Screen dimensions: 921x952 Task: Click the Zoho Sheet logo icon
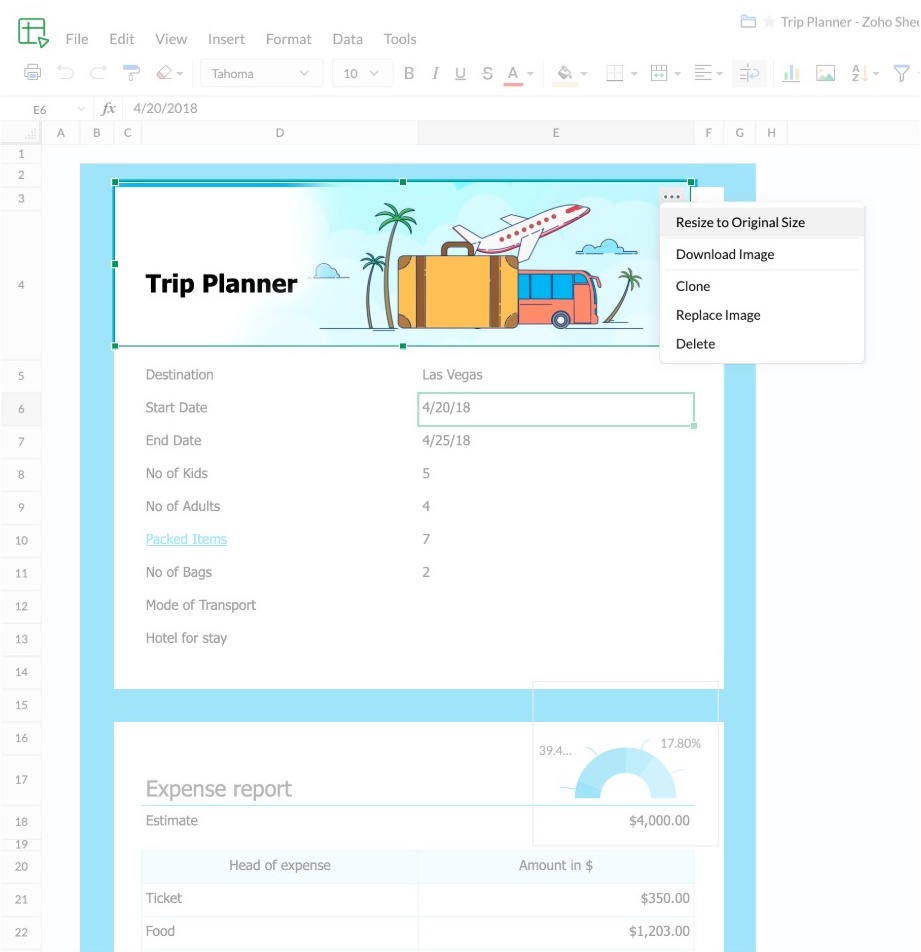[33, 32]
